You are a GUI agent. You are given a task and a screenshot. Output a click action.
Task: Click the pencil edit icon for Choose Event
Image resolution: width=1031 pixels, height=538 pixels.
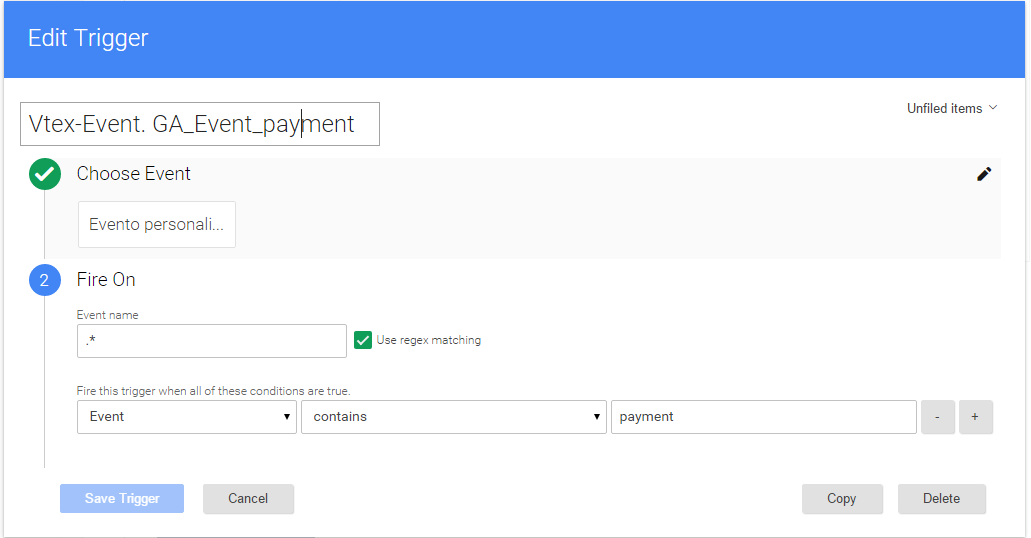click(984, 174)
